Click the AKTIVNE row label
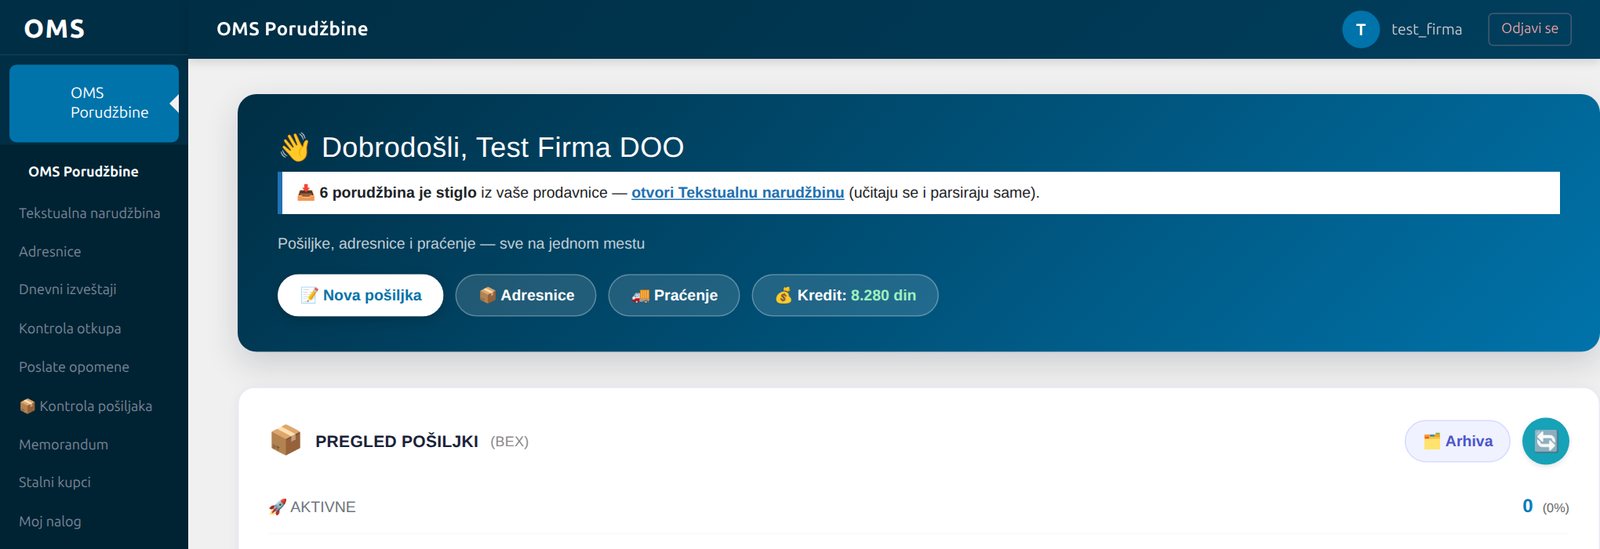 312,507
